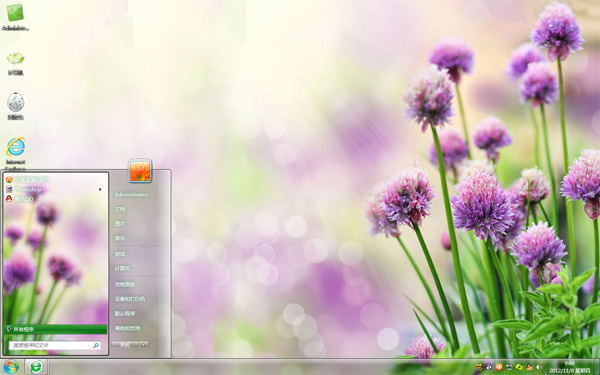Click the yellow-green ring tray icon
The image size is (600, 375).
(x=519, y=367)
